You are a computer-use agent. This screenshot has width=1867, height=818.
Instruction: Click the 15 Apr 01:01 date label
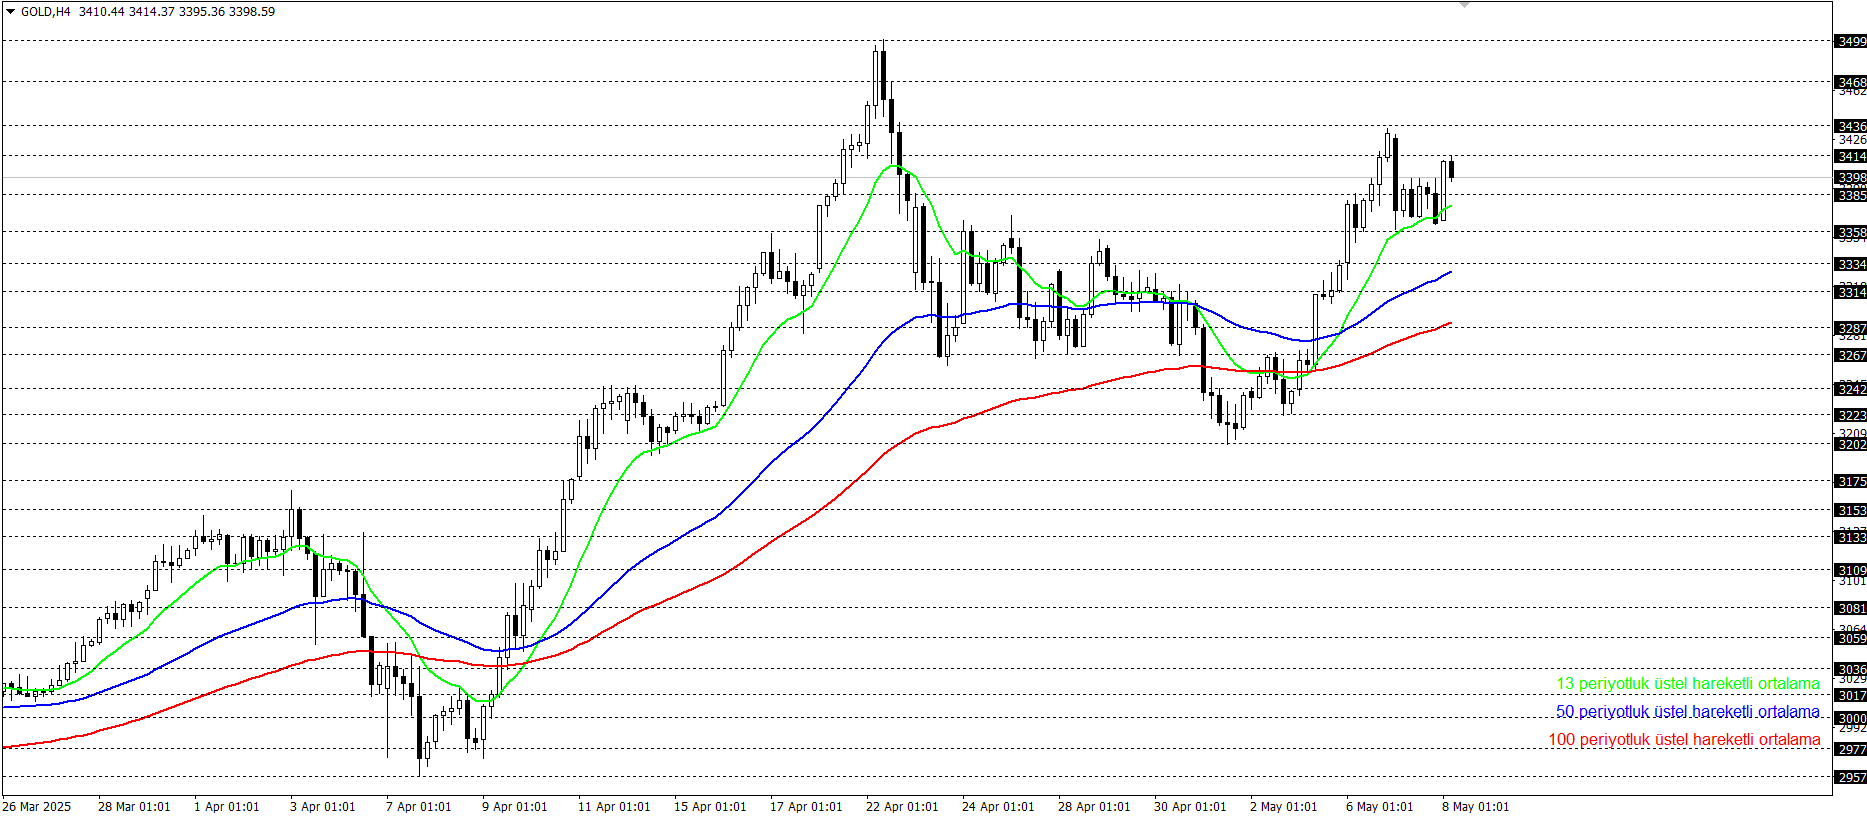pyautogui.click(x=710, y=807)
